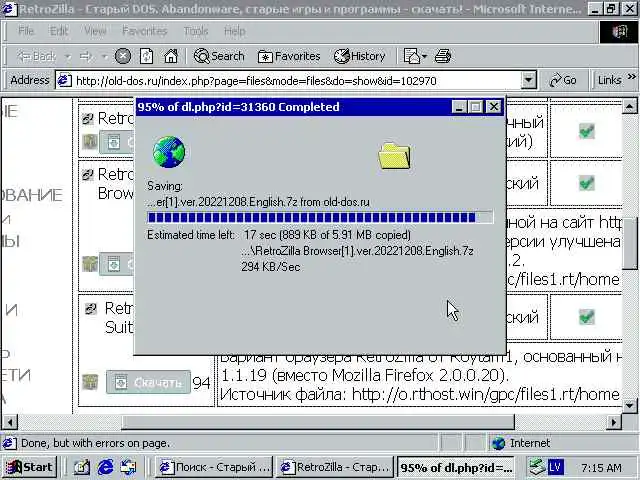
Task: Go back with the Back toolbar button
Action: (x=37, y=56)
